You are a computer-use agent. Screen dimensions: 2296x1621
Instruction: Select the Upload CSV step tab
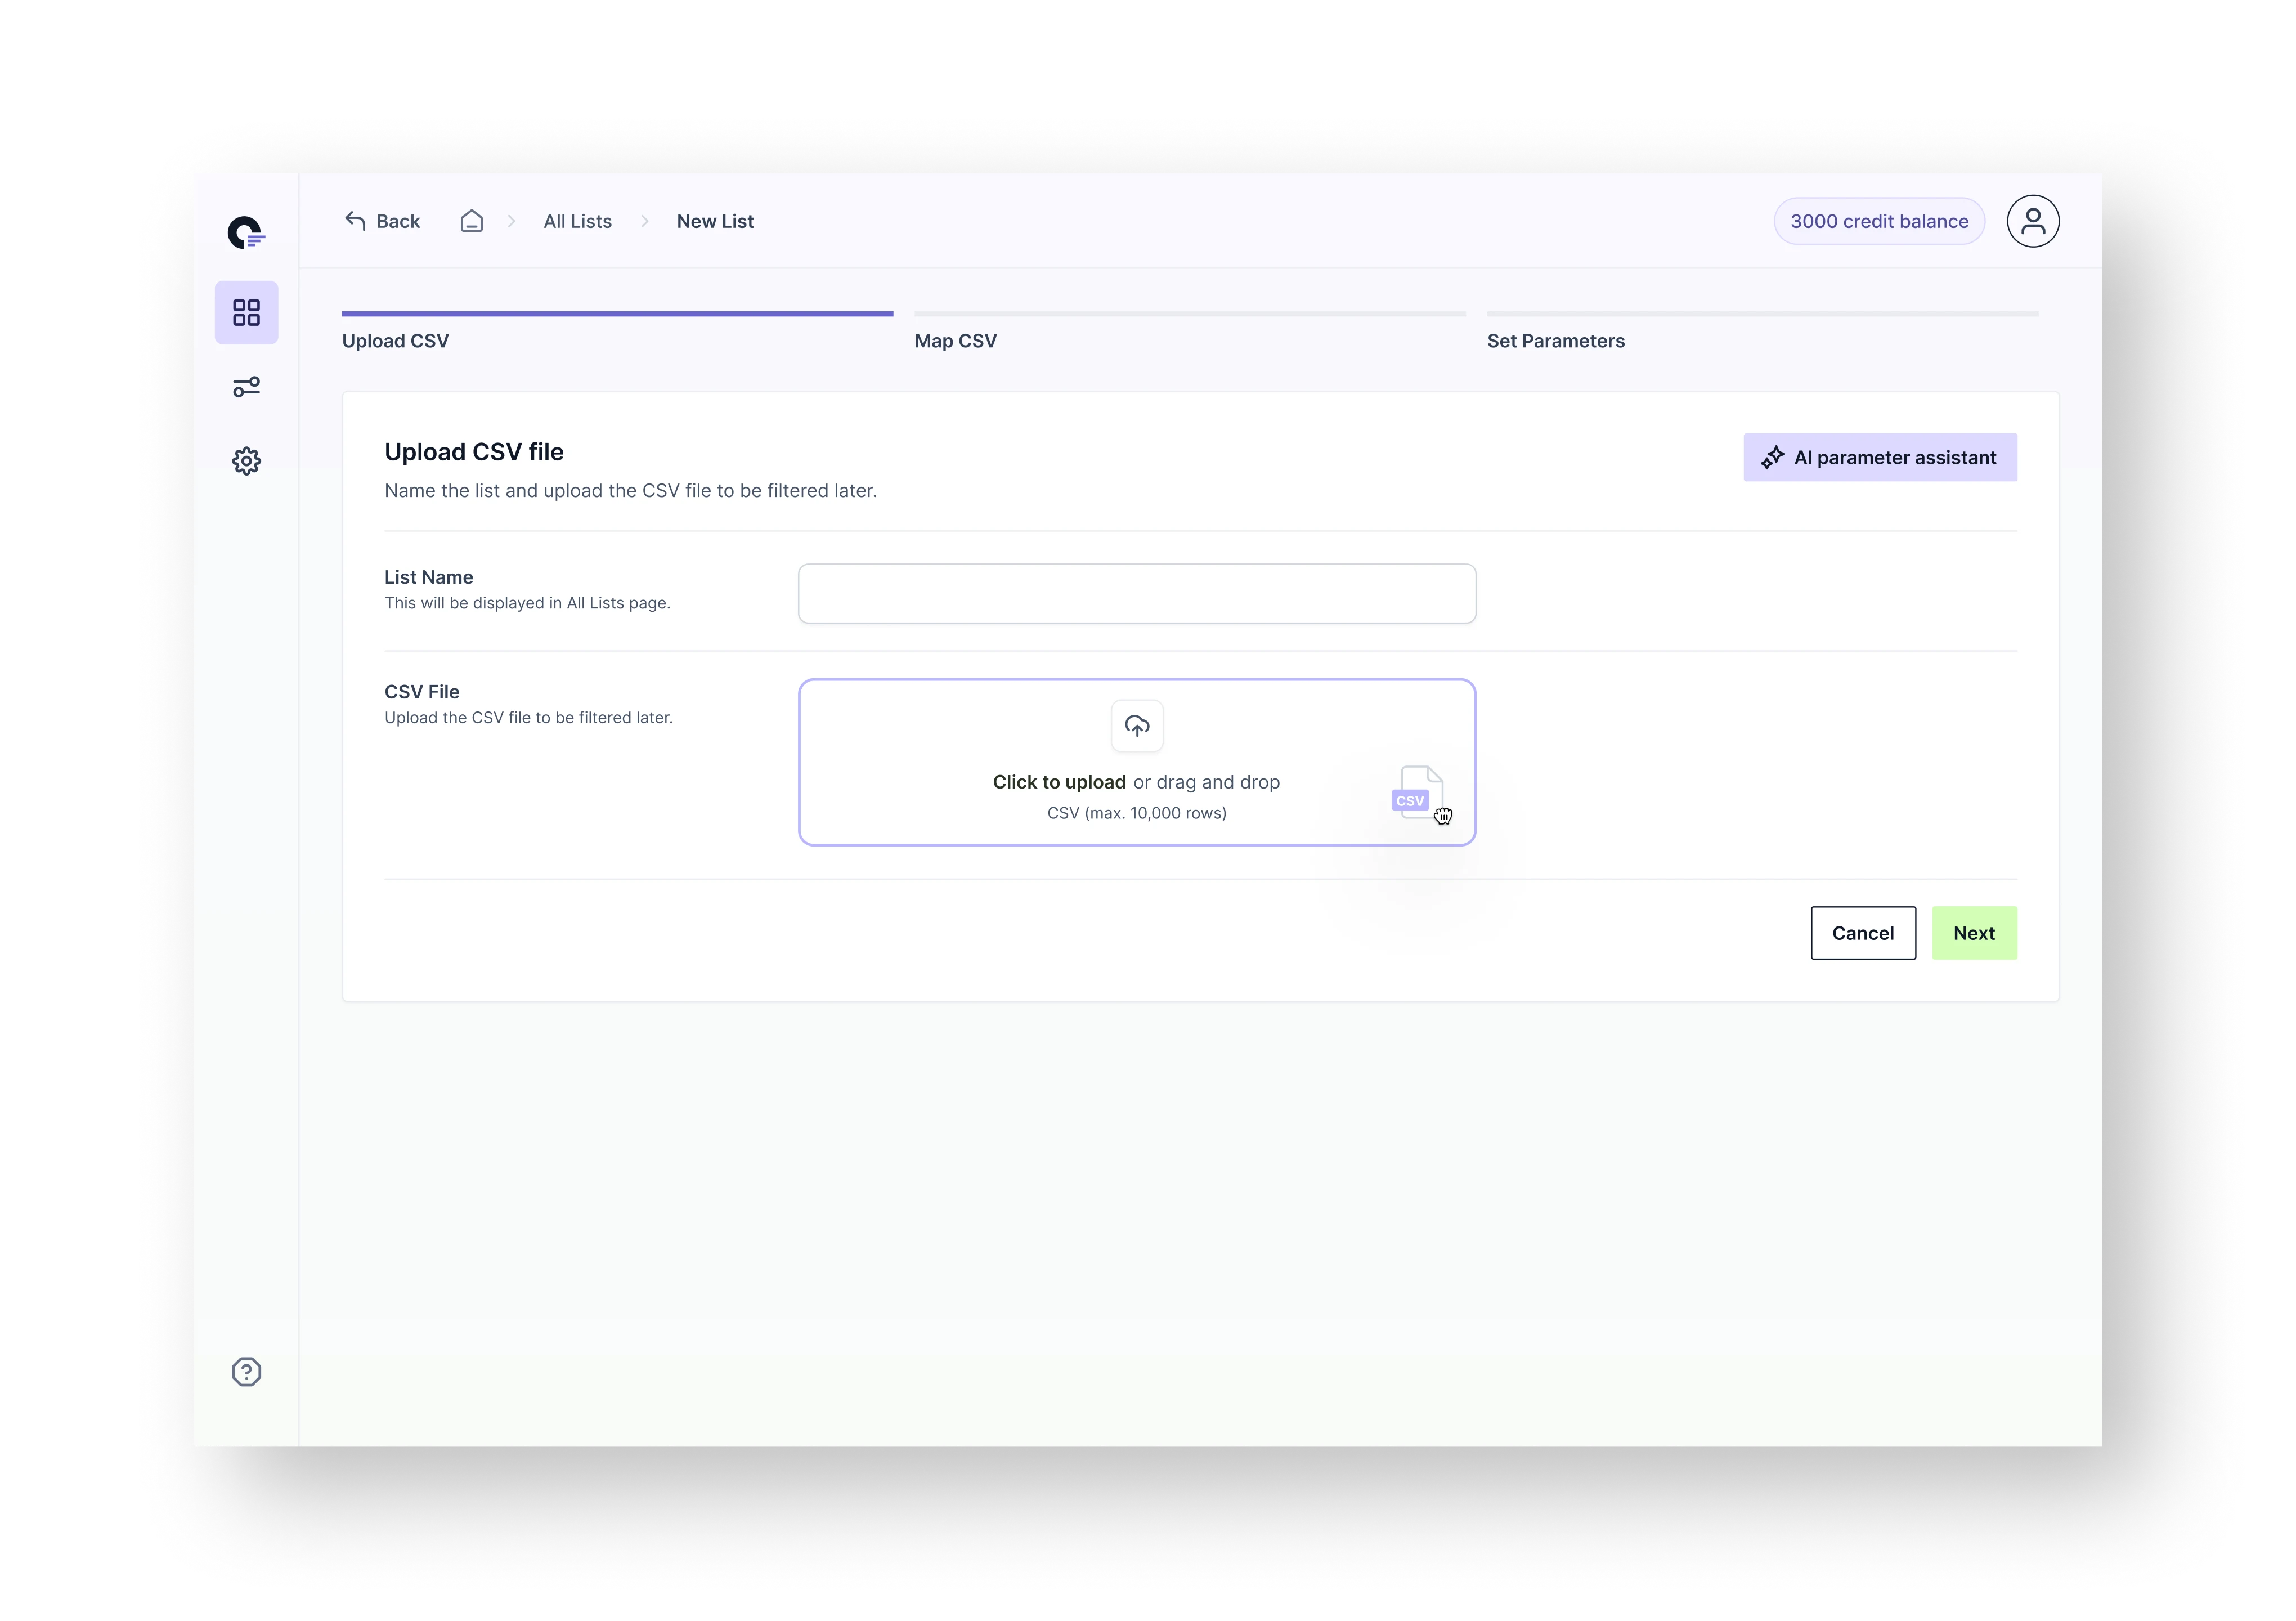click(x=396, y=341)
